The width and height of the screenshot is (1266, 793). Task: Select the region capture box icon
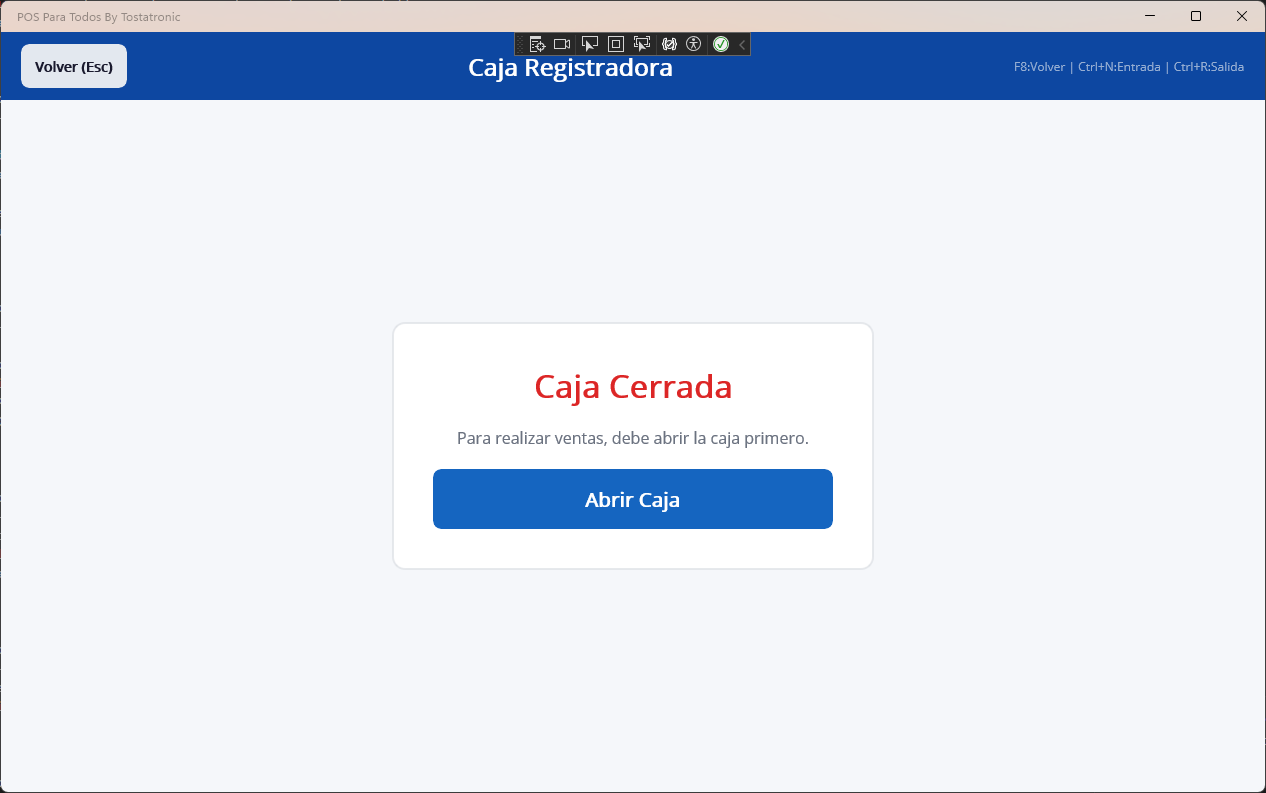click(615, 44)
